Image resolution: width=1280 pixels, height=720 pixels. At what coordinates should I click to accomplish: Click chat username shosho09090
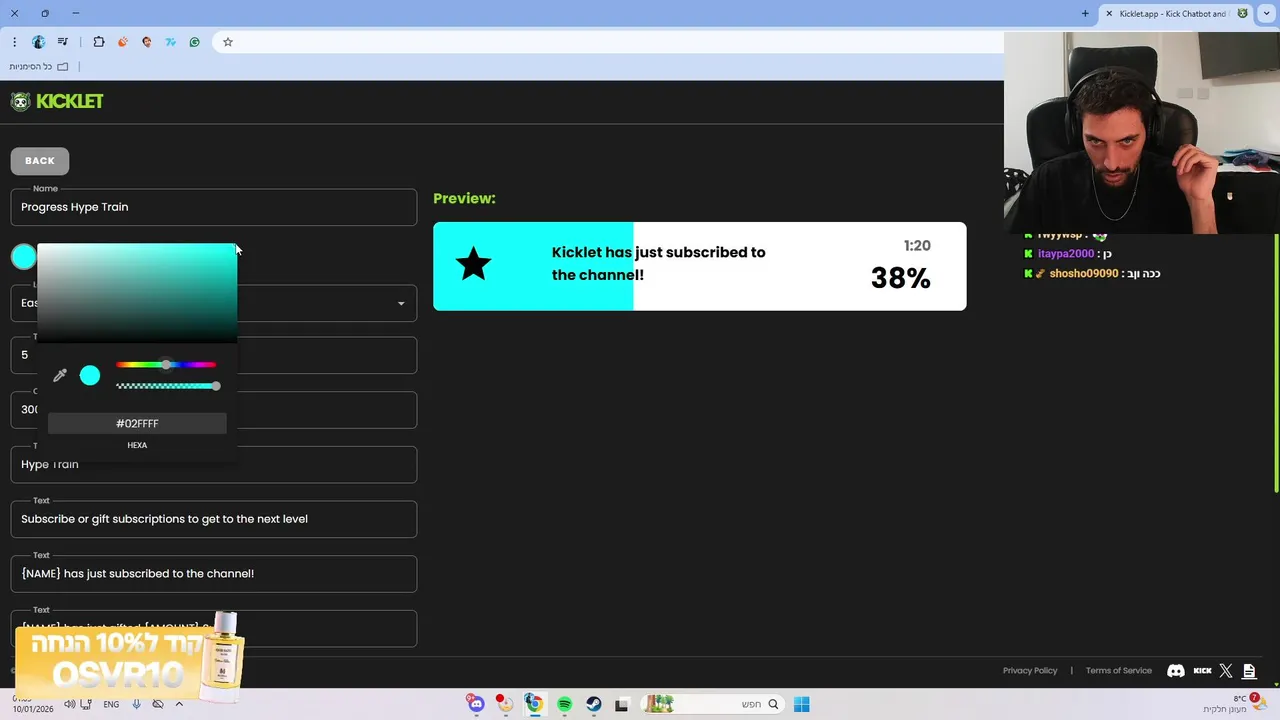pyautogui.click(x=1083, y=274)
